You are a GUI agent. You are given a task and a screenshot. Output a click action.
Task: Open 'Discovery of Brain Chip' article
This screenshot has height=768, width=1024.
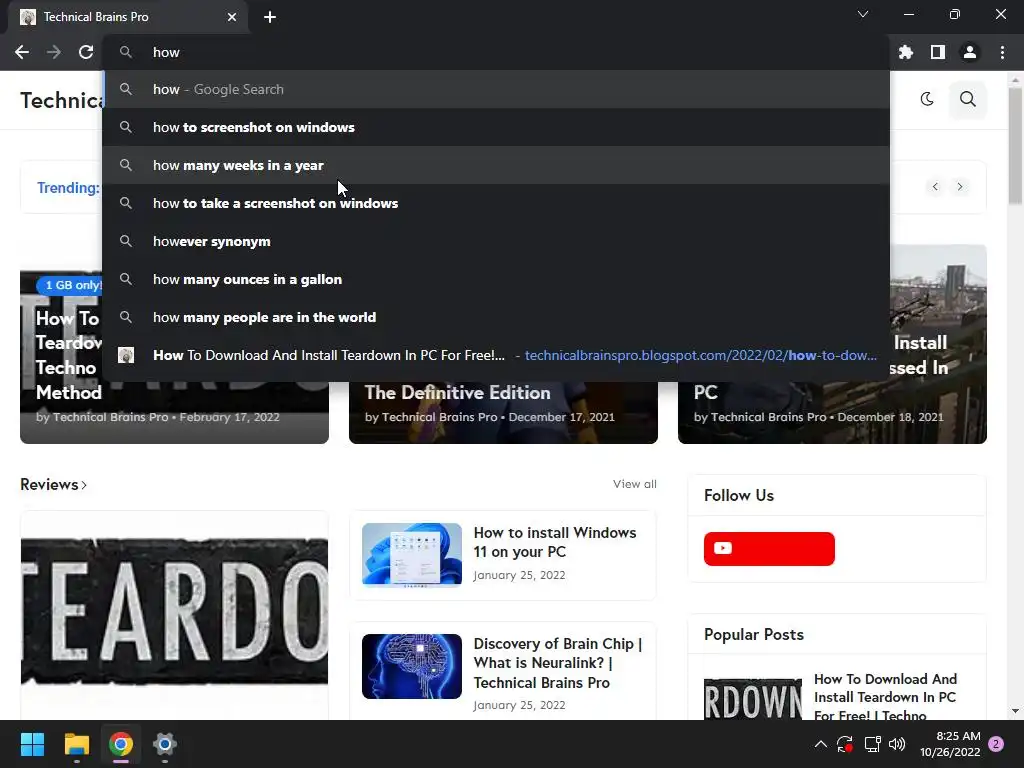pos(558,663)
